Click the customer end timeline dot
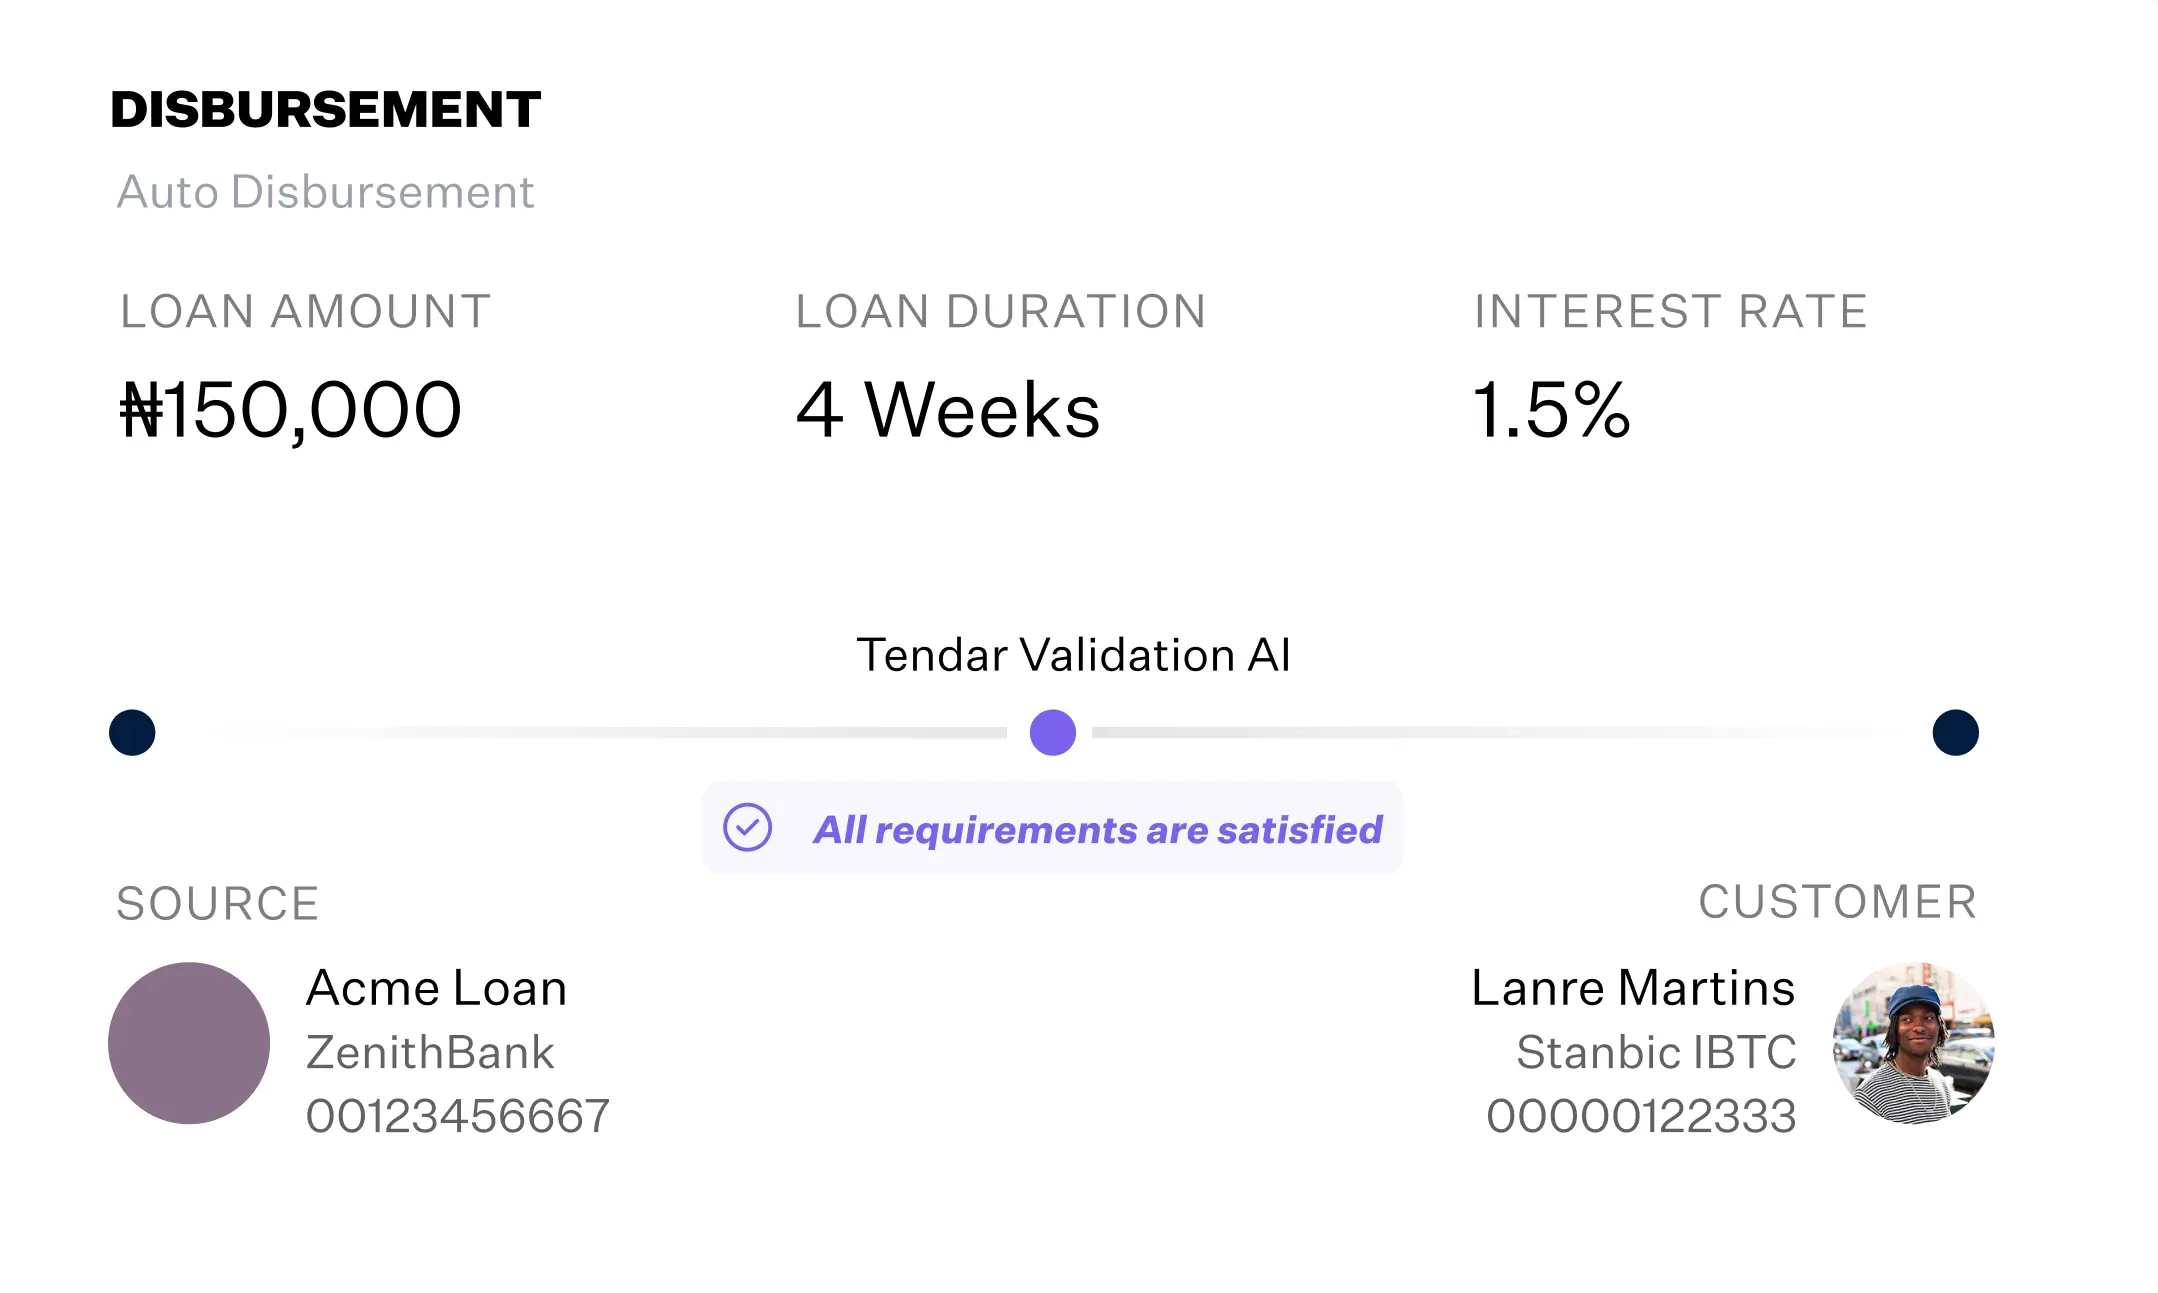 click(x=1956, y=733)
